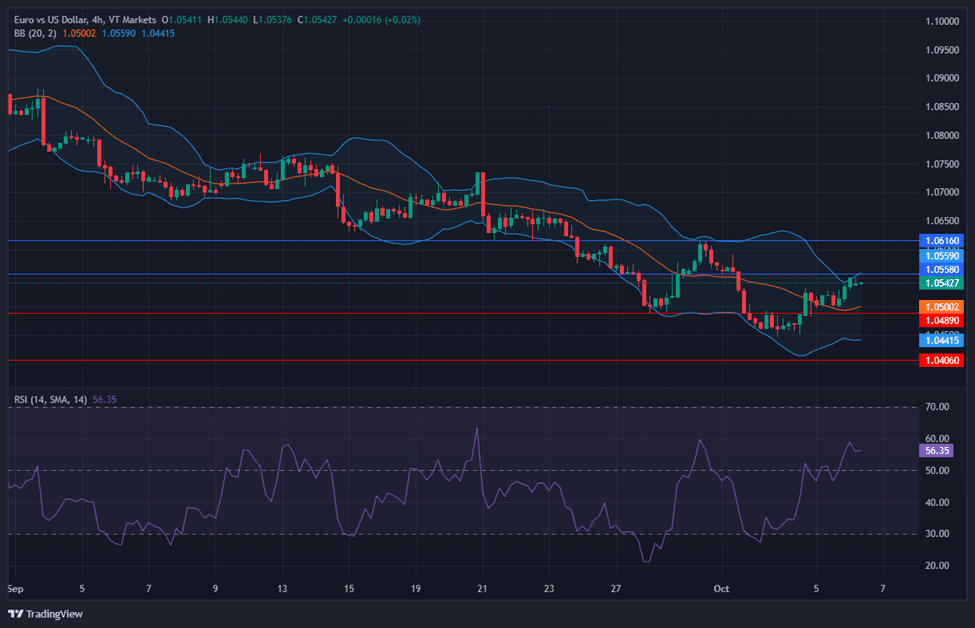Click the 1.06160 blue price axis label

point(942,241)
